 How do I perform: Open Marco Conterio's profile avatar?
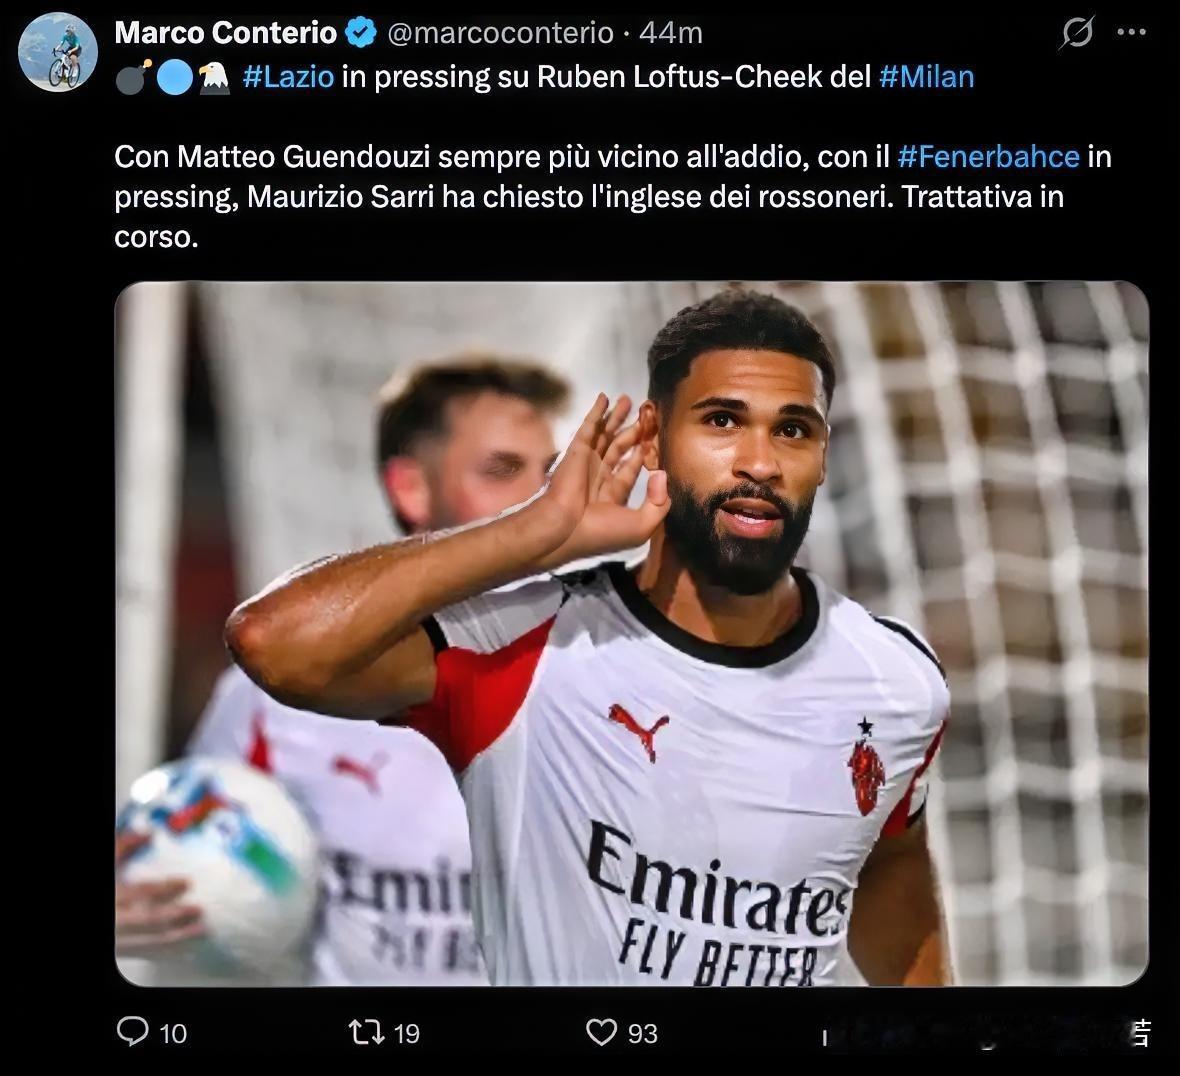[x=58, y=53]
